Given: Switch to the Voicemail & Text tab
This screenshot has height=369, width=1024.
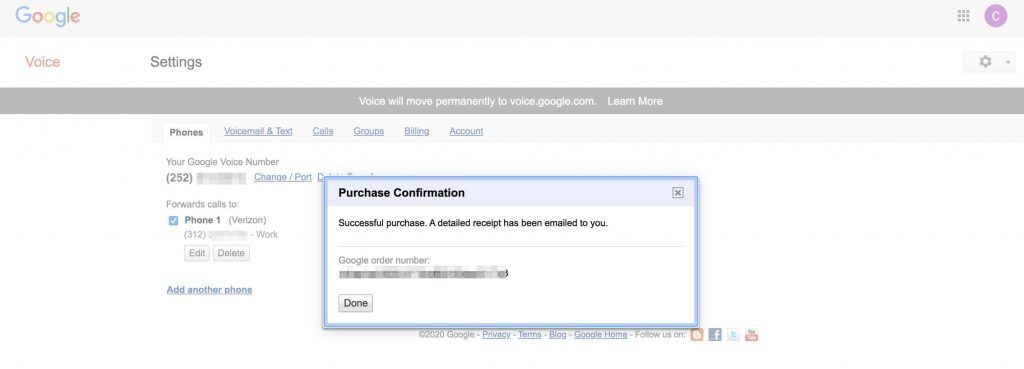Looking at the screenshot, I should coord(258,131).
